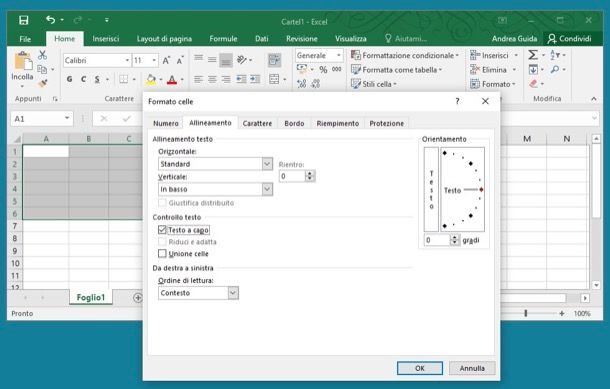Screen dimensions: 610x389
Task: Click the clear eraser icon
Action: click(533, 84)
